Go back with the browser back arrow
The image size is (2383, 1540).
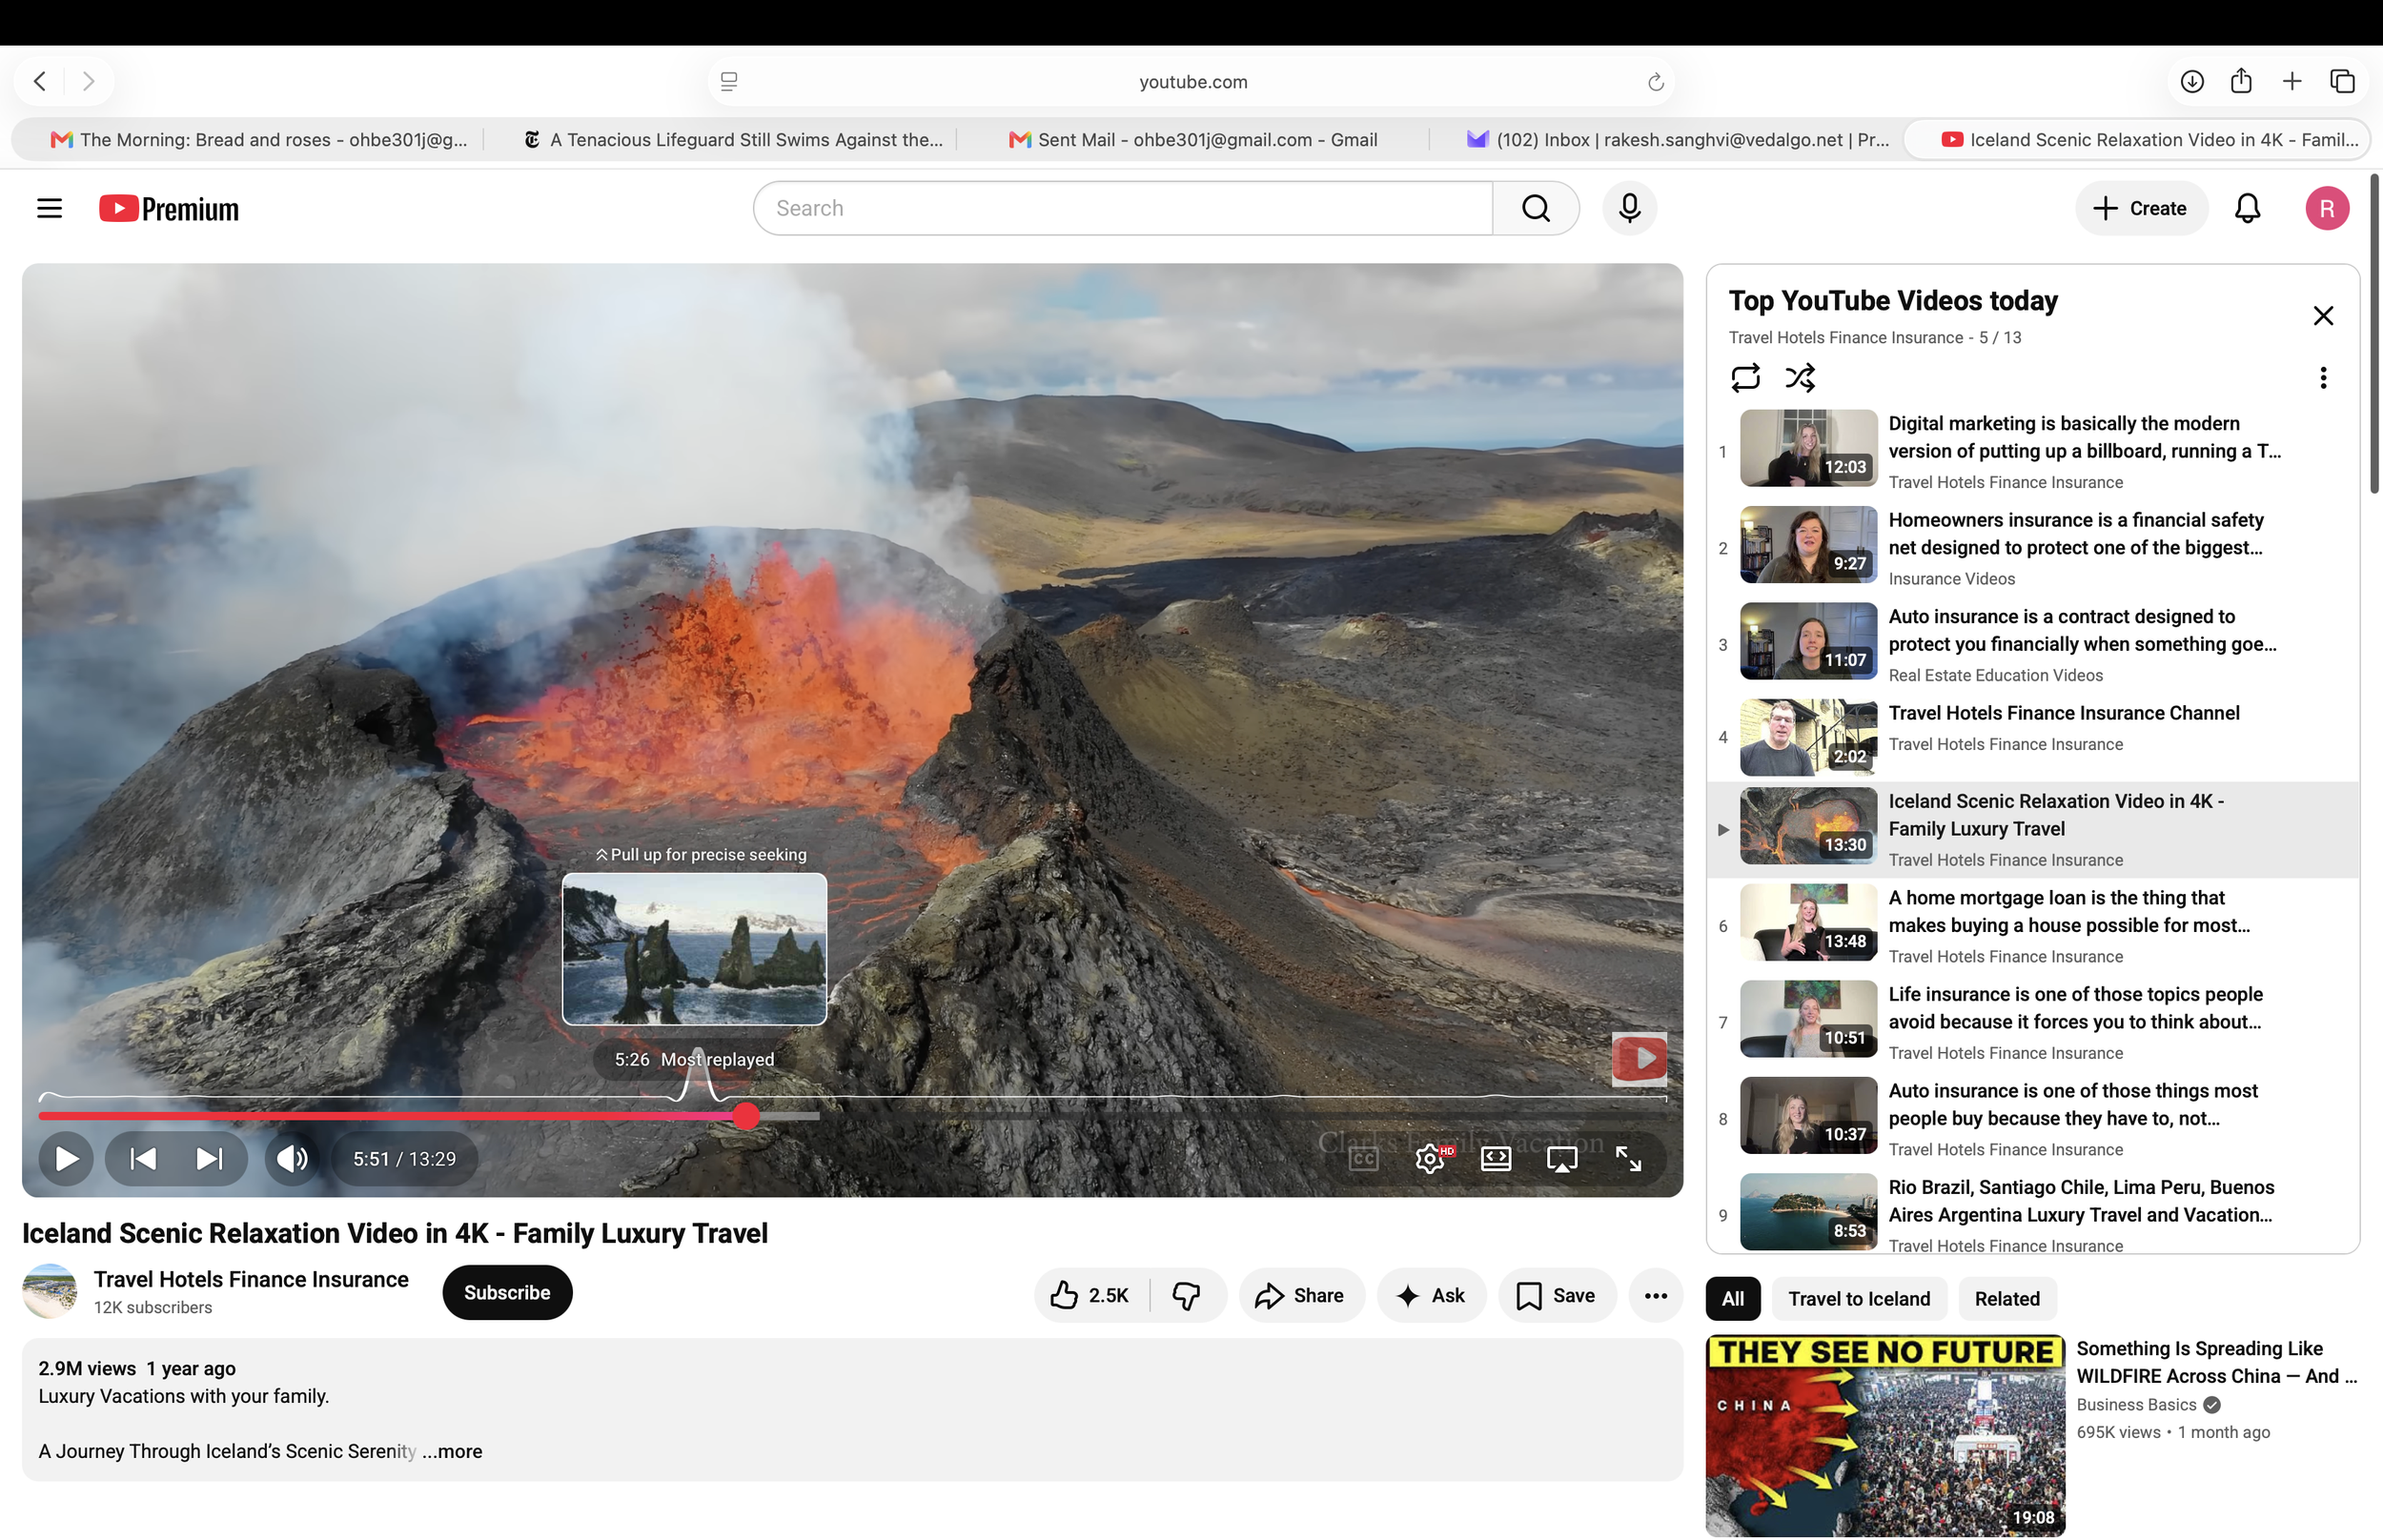pos(40,81)
